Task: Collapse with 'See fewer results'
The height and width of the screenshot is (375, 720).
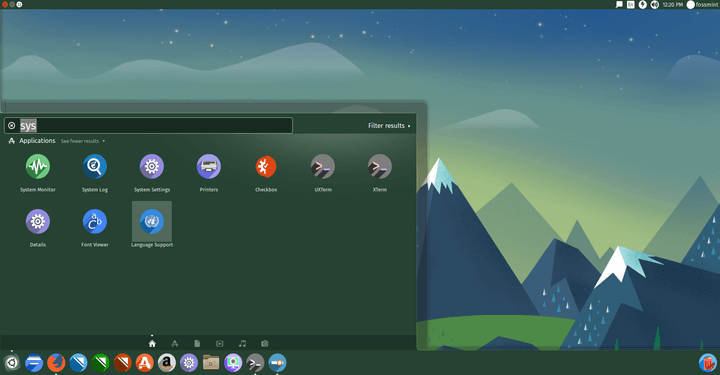Action: 83,141
